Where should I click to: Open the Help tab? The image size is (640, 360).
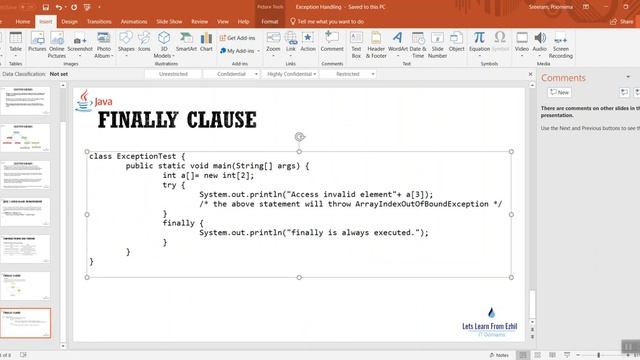(x=243, y=22)
